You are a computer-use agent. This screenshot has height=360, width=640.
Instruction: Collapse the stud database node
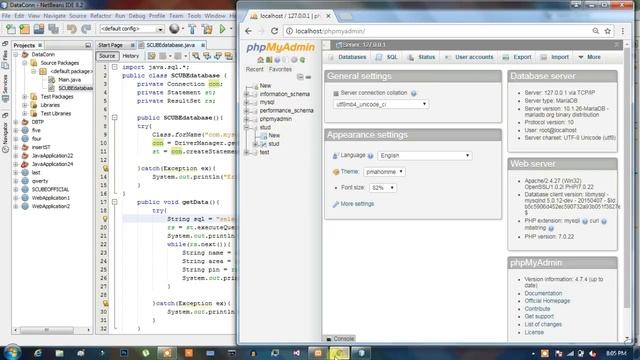(x=247, y=128)
